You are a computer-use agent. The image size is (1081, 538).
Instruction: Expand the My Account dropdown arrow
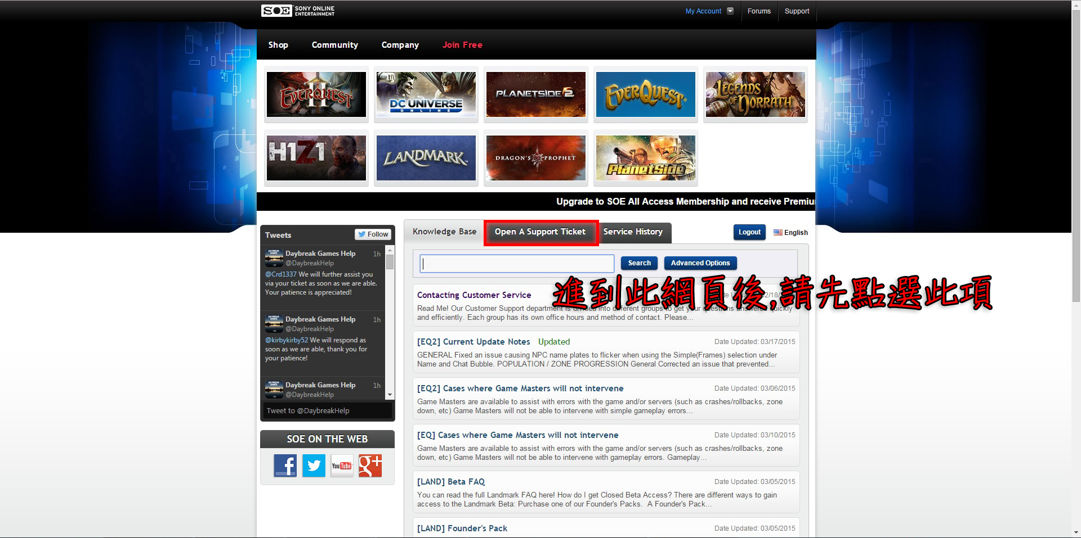coord(730,11)
